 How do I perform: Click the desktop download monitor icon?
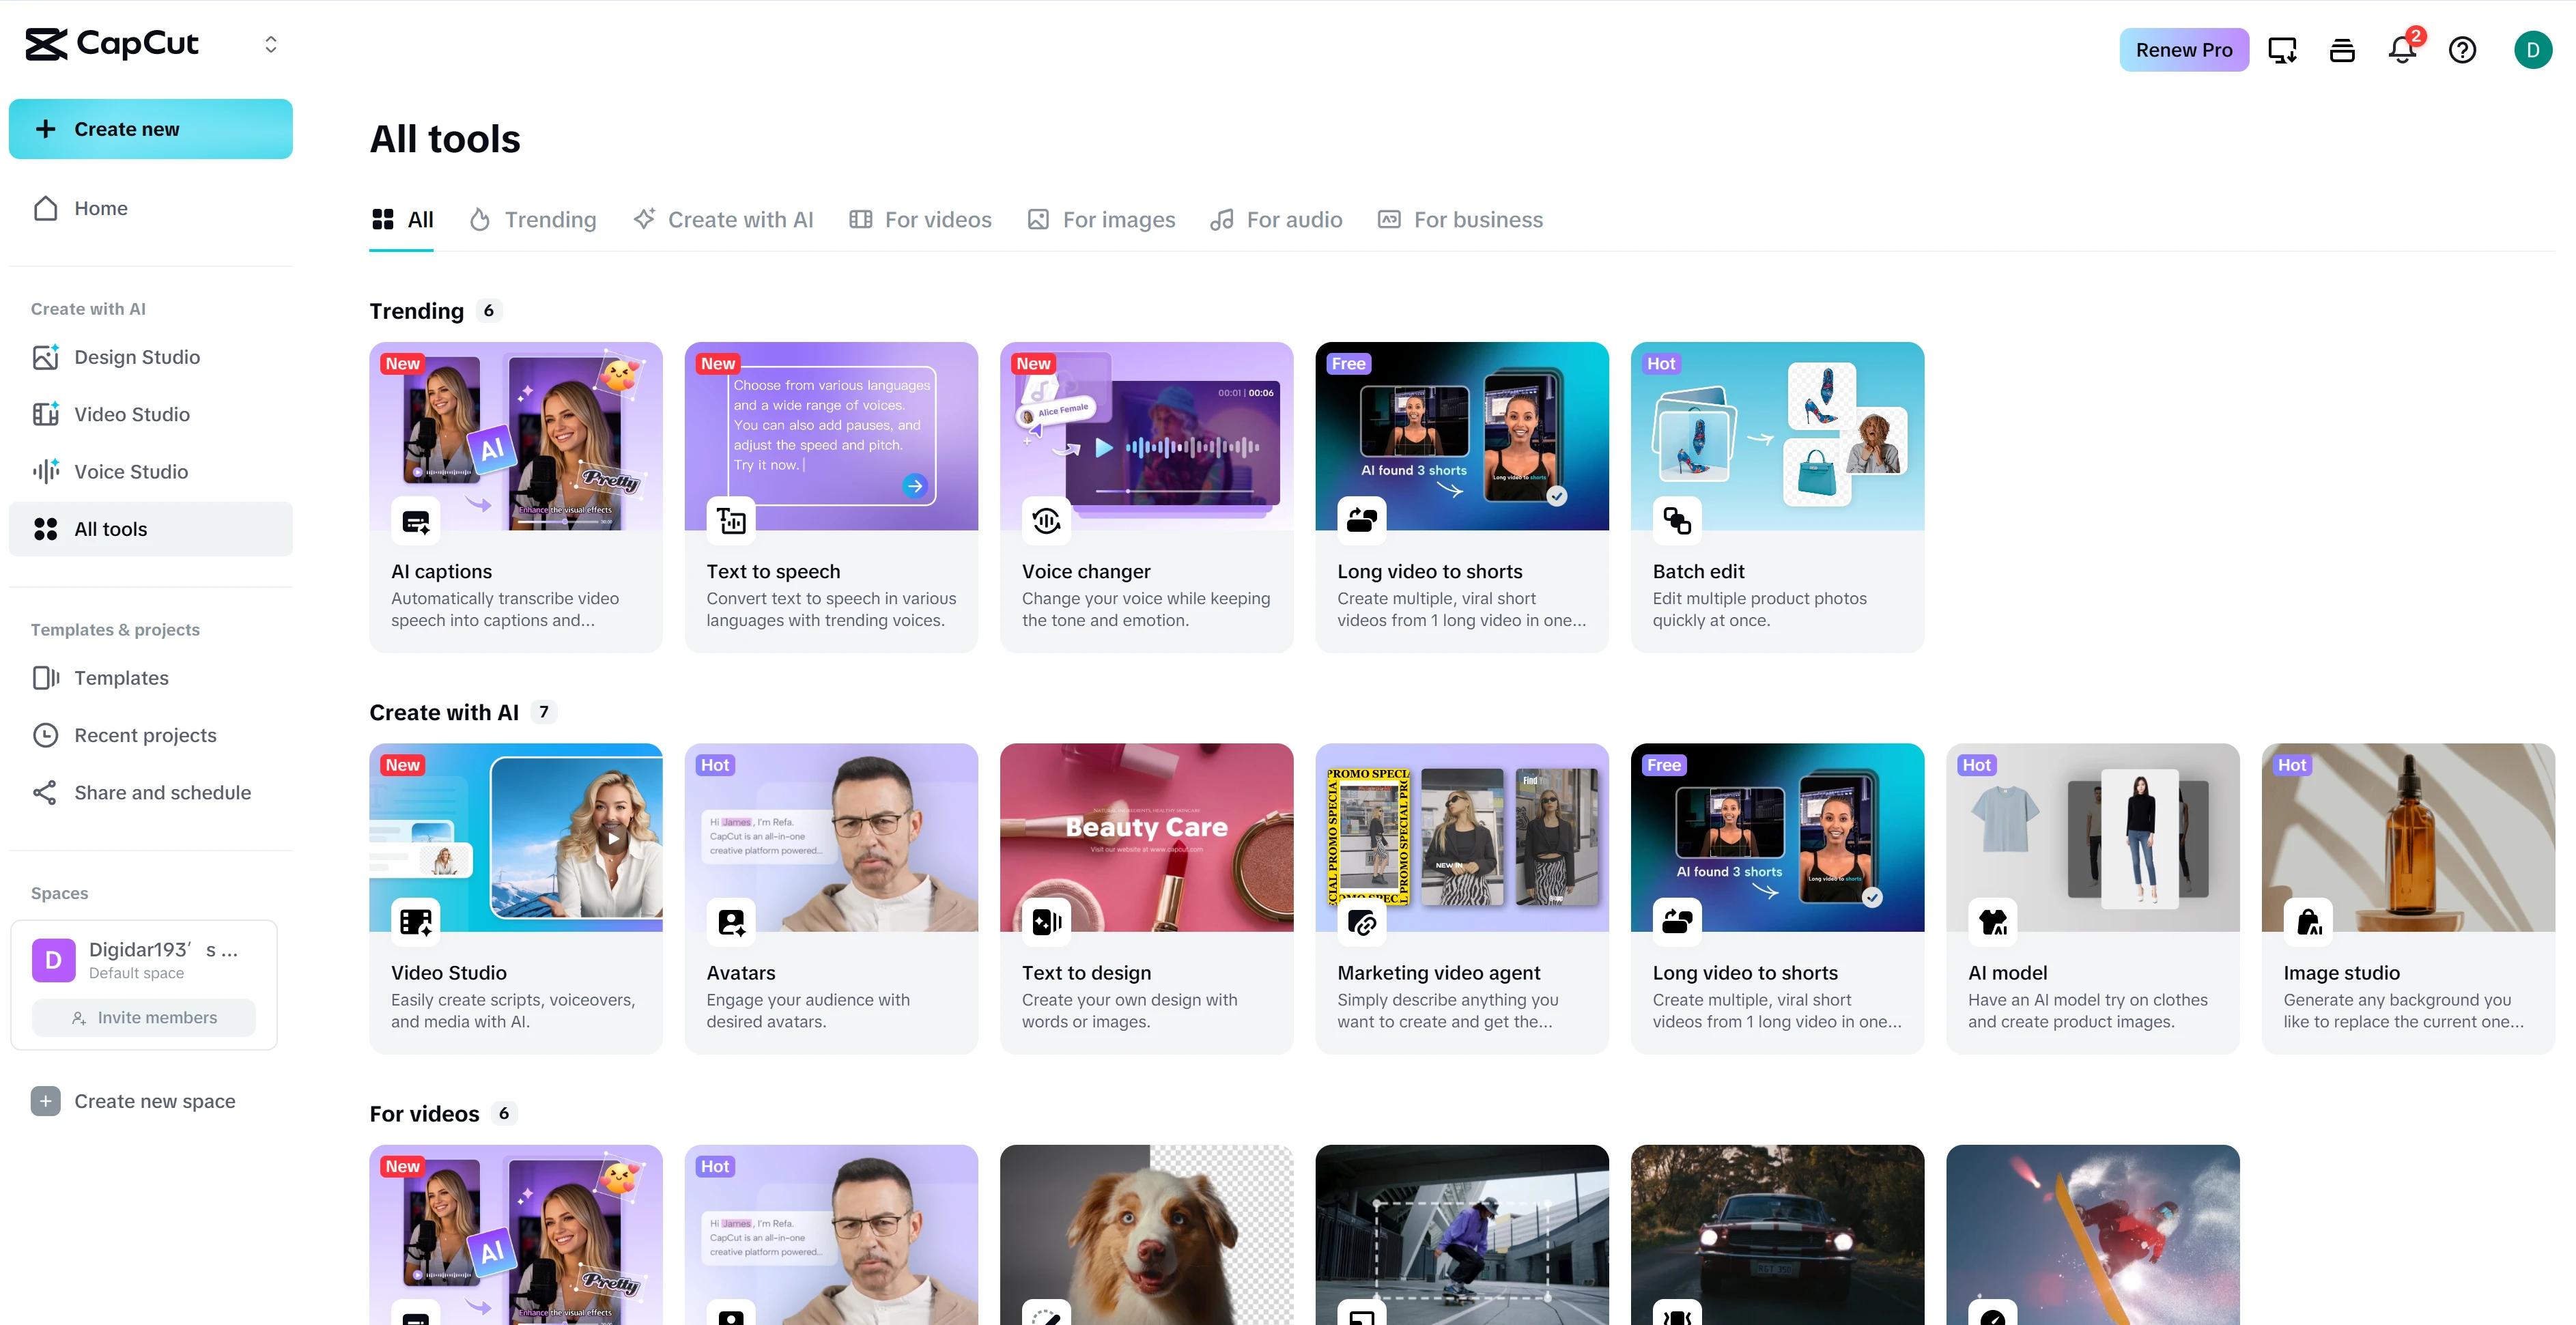click(x=2282, y=50)
